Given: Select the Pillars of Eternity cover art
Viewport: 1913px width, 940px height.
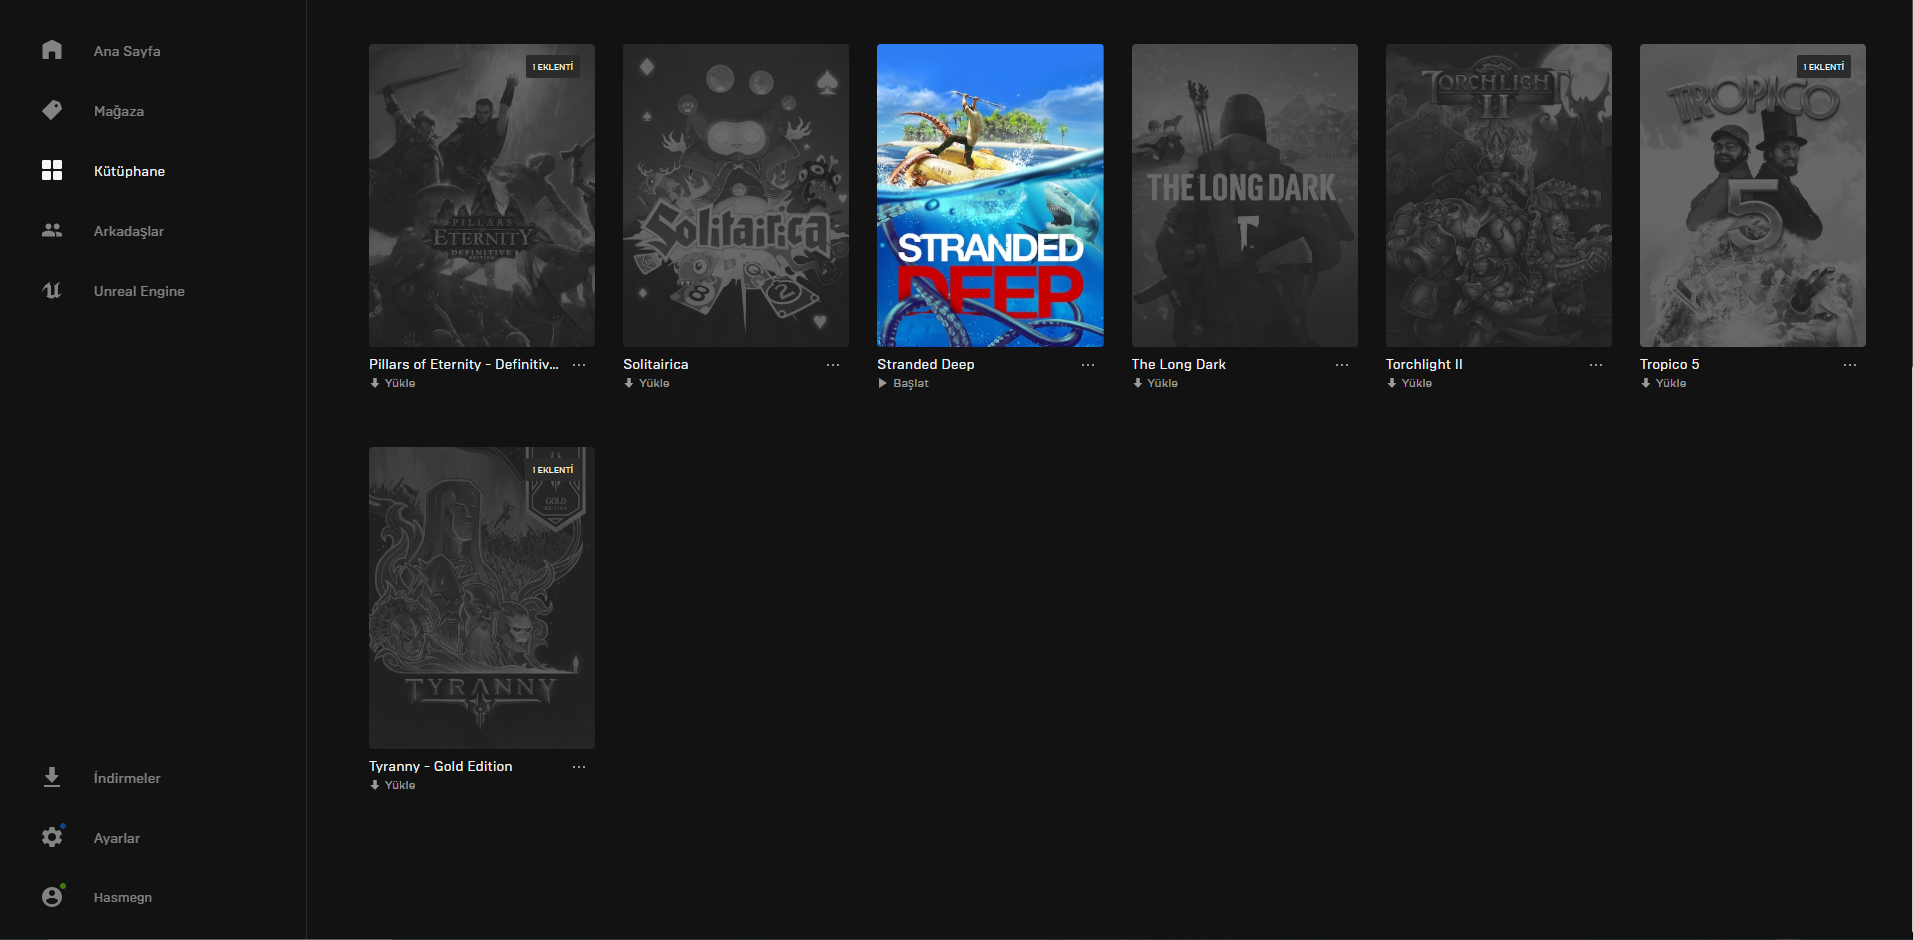Looking at the screenshot, I should click(482, 195).
